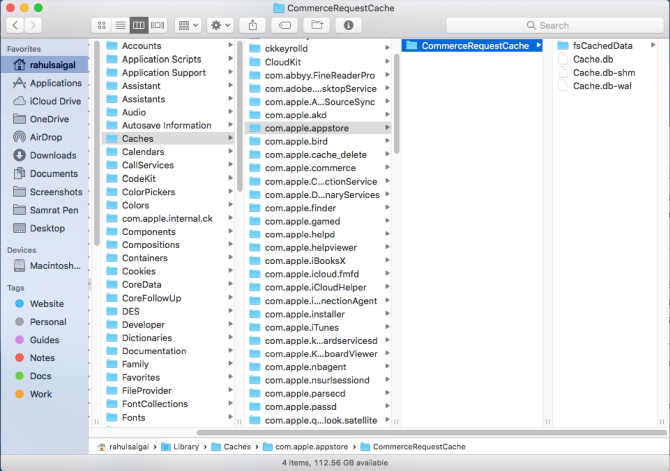This screenshot has width=670, height=471.
Task: Click the Edit Tags toolbar button
Action: (285, 26)
